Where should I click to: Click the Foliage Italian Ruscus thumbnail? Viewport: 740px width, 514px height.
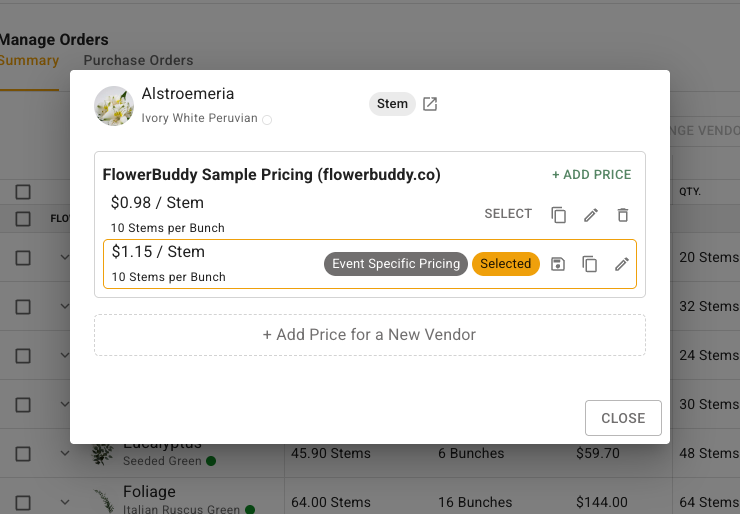tap(104, 501)
